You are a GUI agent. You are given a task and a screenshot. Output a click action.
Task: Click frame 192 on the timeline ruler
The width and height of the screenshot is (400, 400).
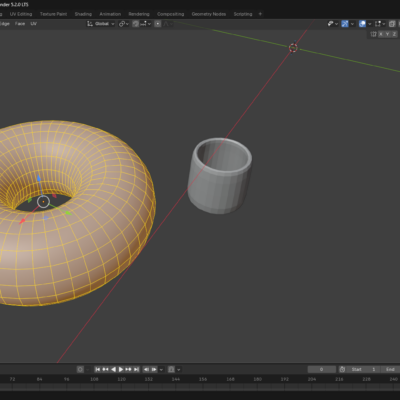pos(284,379)
